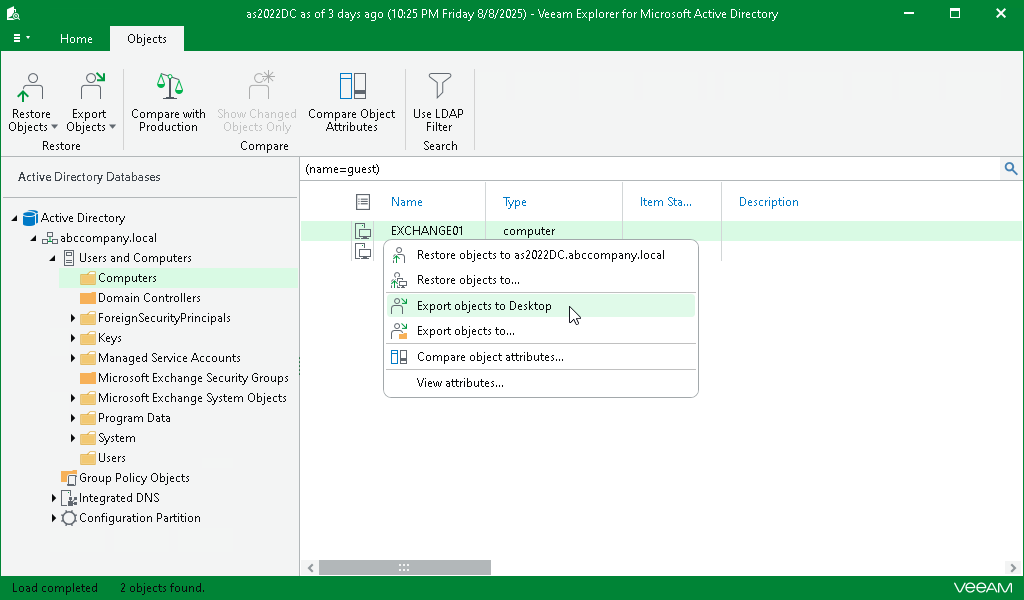Click the list column header icon
The height and width of the screenshot is (600, 1024).
tap(363, 202)
